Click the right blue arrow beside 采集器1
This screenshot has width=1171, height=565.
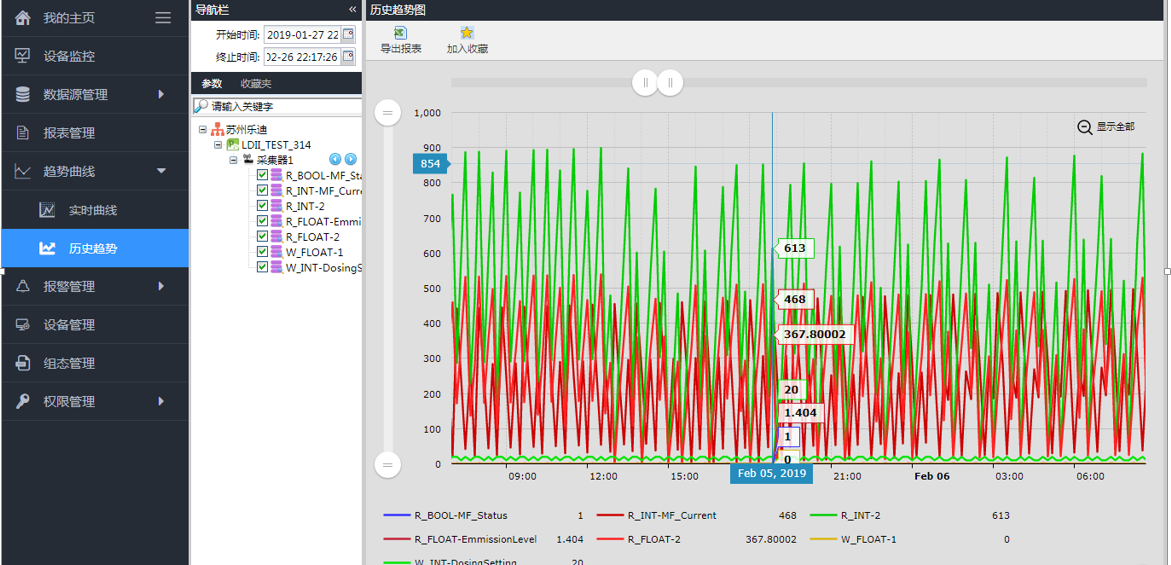click(x=350, y=160)
